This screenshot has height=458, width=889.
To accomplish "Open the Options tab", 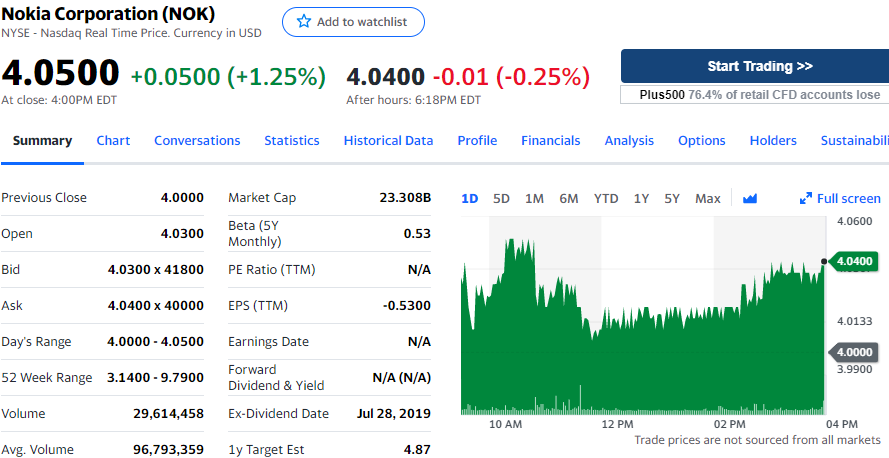I will 702,141.
